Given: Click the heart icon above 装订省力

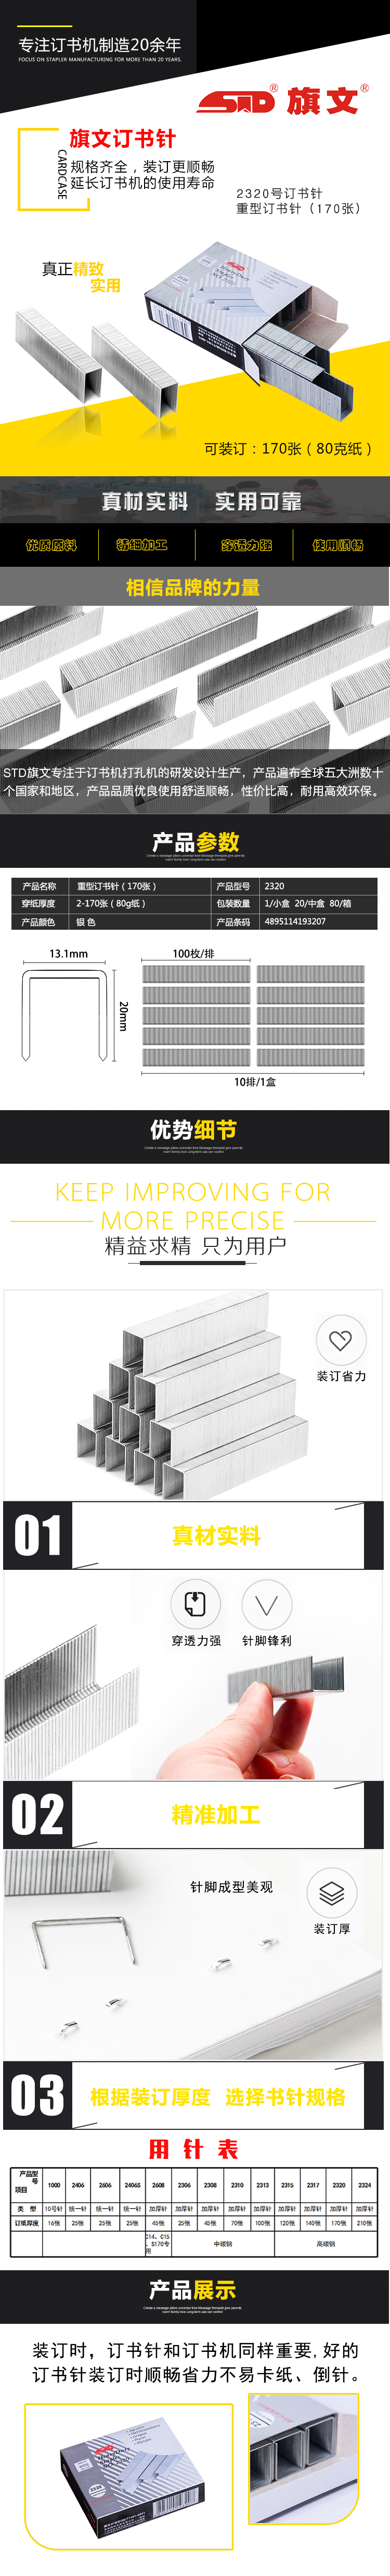Looking at the screenshot, I should point(340,1340).
